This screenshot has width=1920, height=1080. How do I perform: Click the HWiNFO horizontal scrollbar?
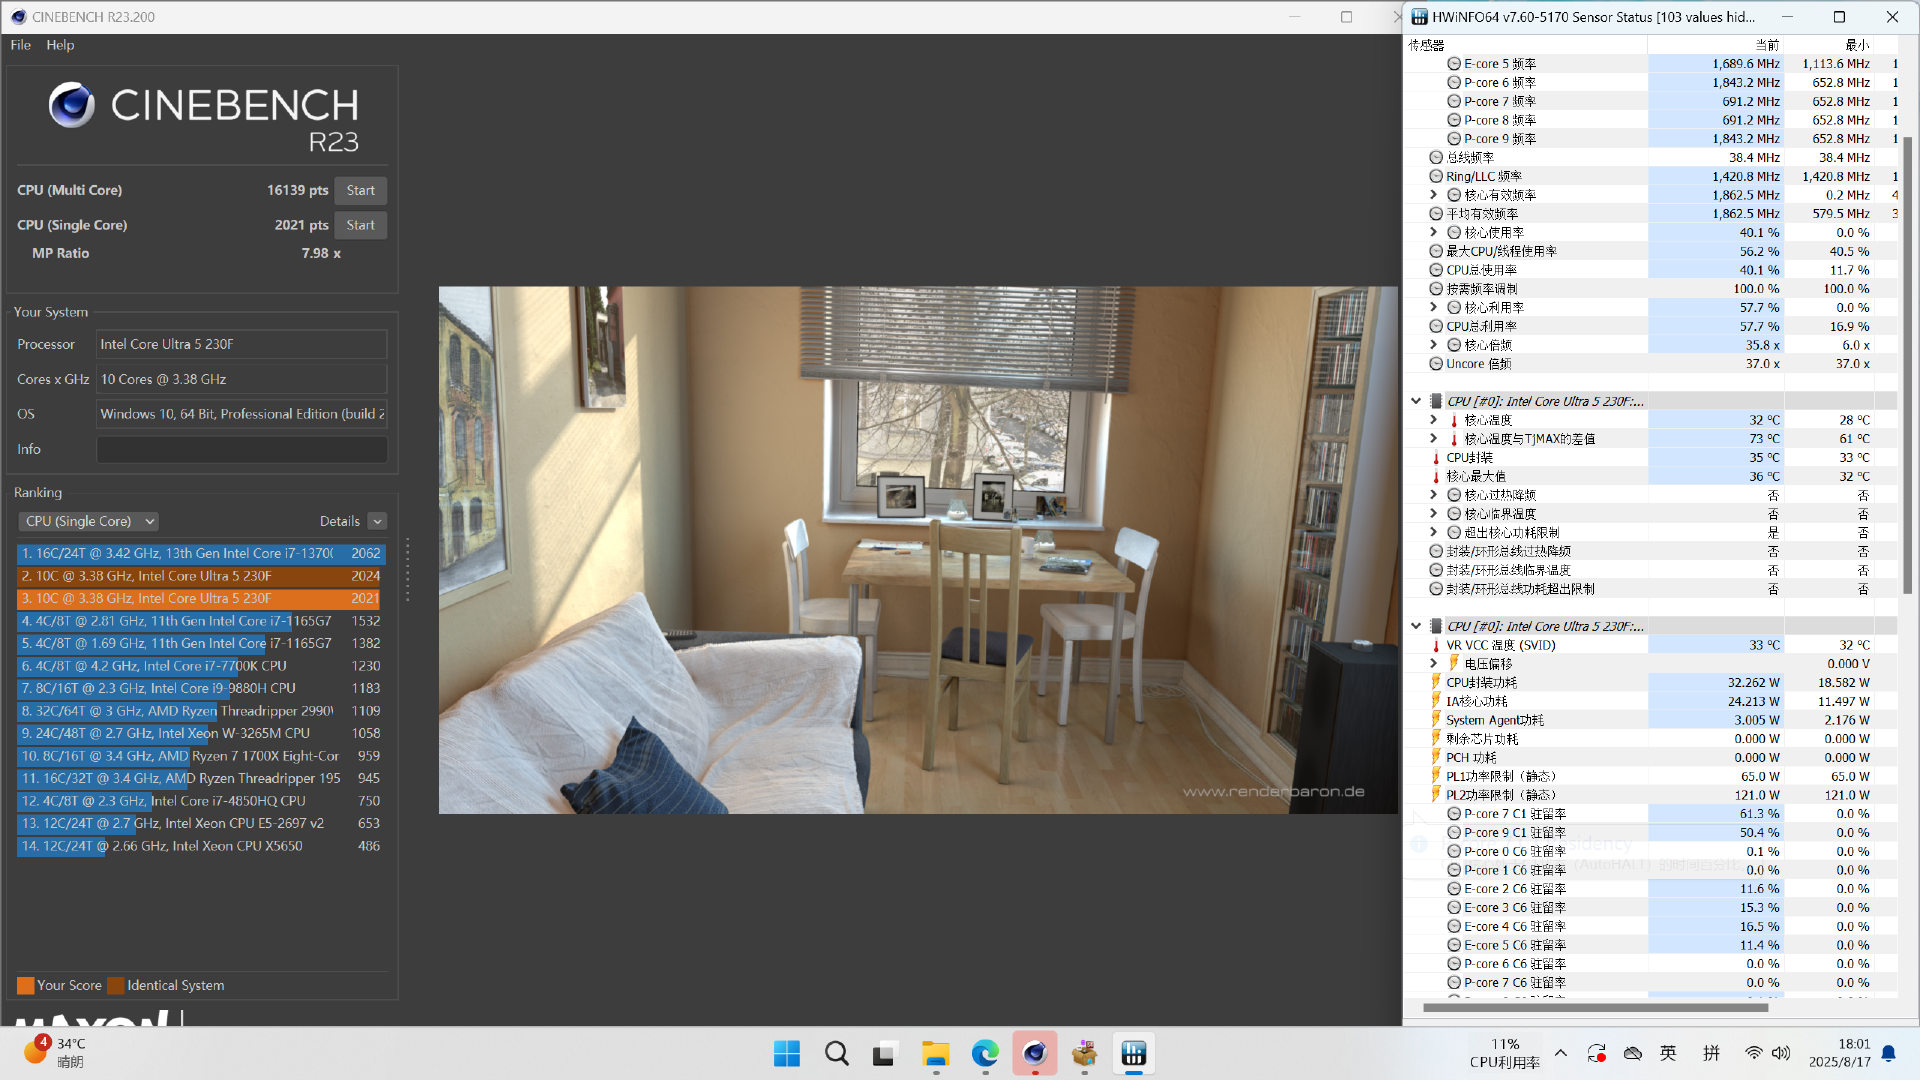click(1595, 1007)
